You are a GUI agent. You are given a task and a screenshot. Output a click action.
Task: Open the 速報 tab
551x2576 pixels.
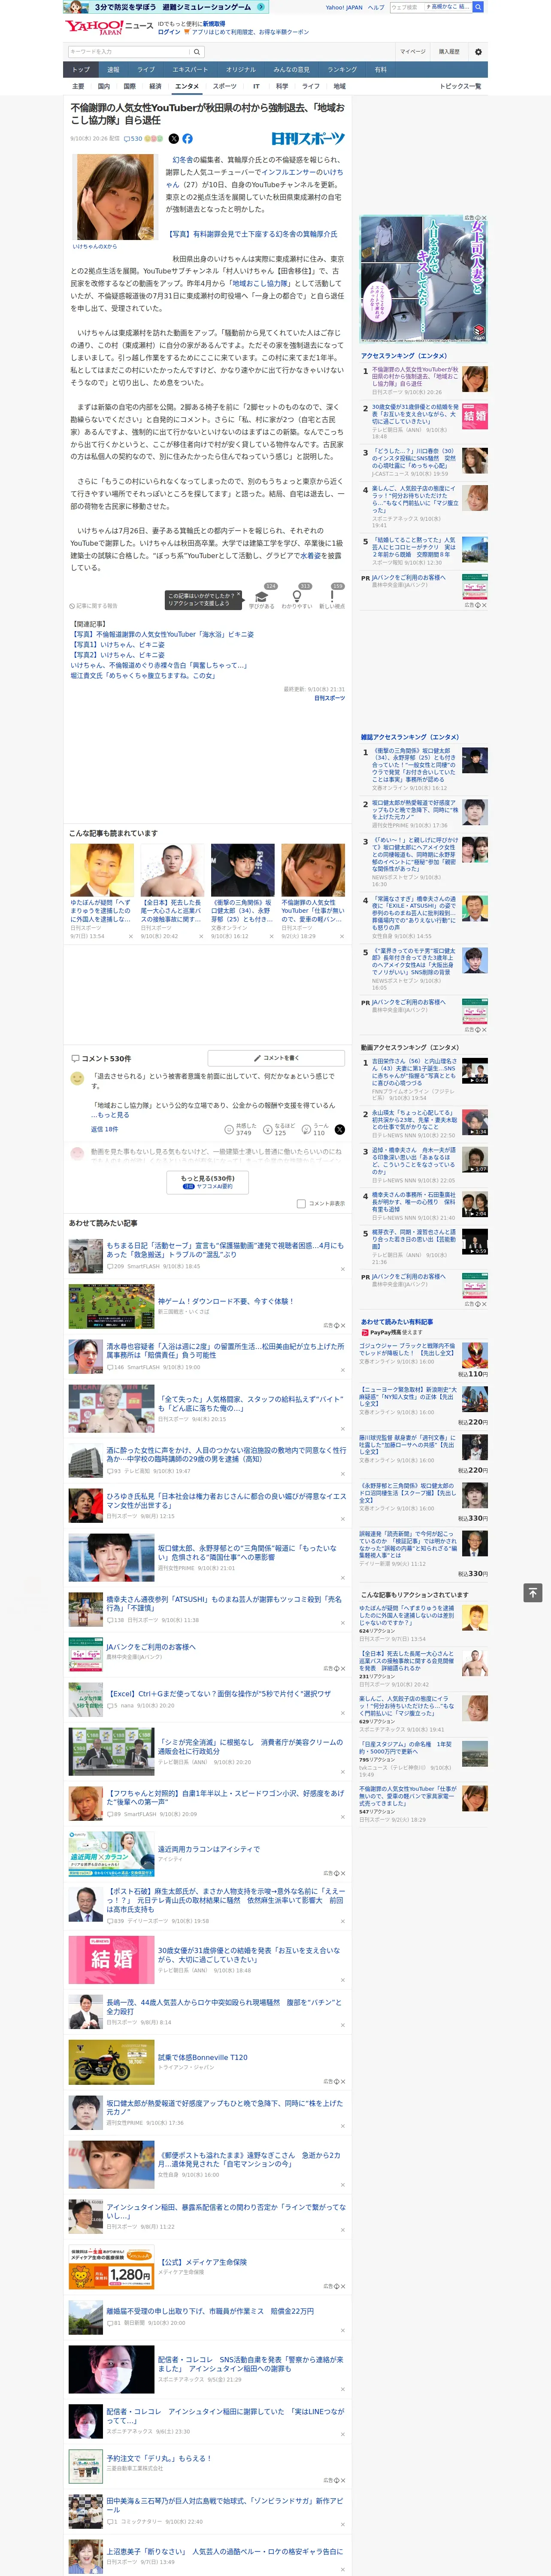coord(113,70)
